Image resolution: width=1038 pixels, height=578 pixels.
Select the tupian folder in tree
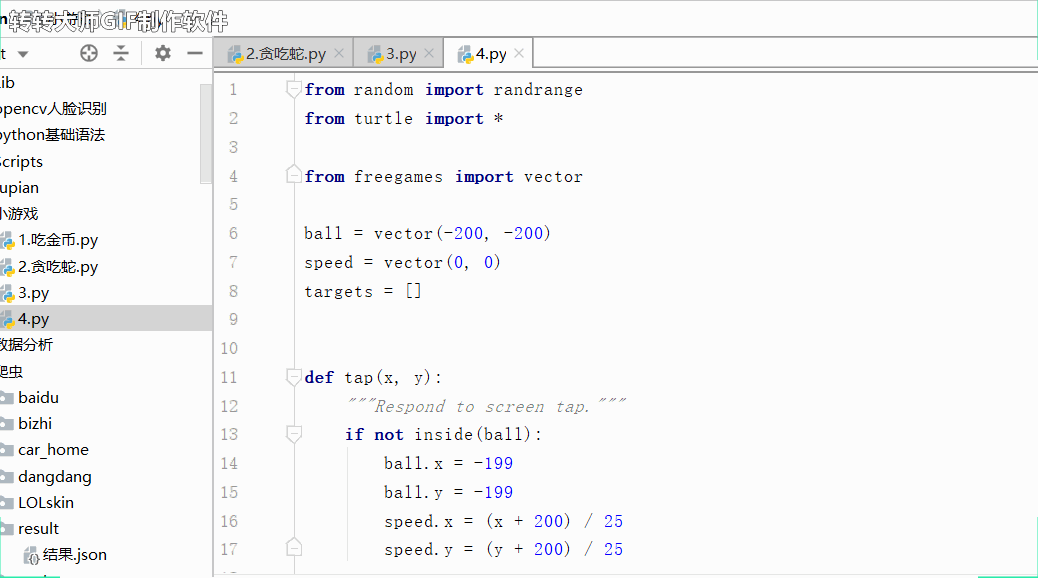19,187
